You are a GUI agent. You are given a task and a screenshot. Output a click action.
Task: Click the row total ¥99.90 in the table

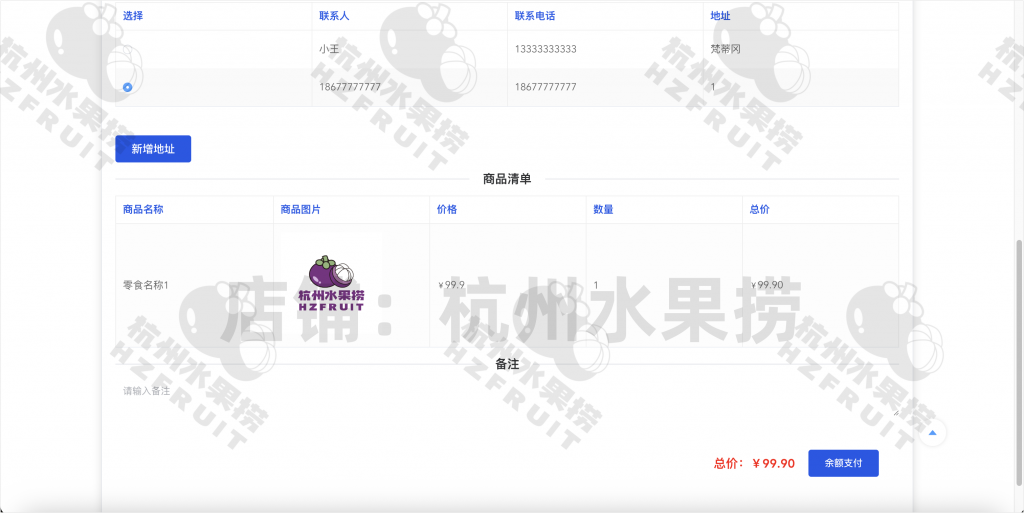pos(767,285)
